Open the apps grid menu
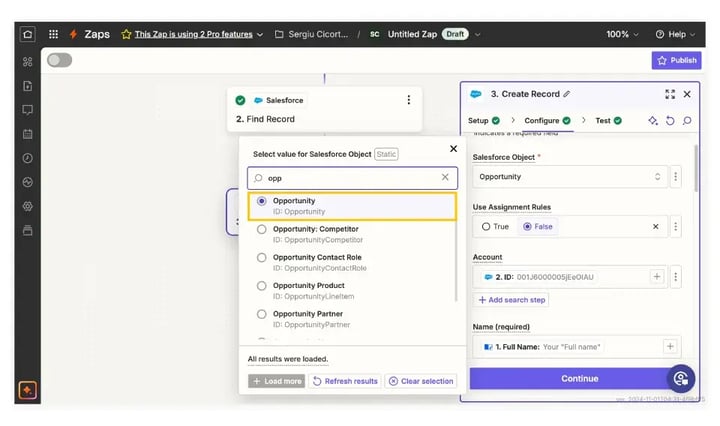The height and width of the screenshot is (426, 720). tap(53, 34)
